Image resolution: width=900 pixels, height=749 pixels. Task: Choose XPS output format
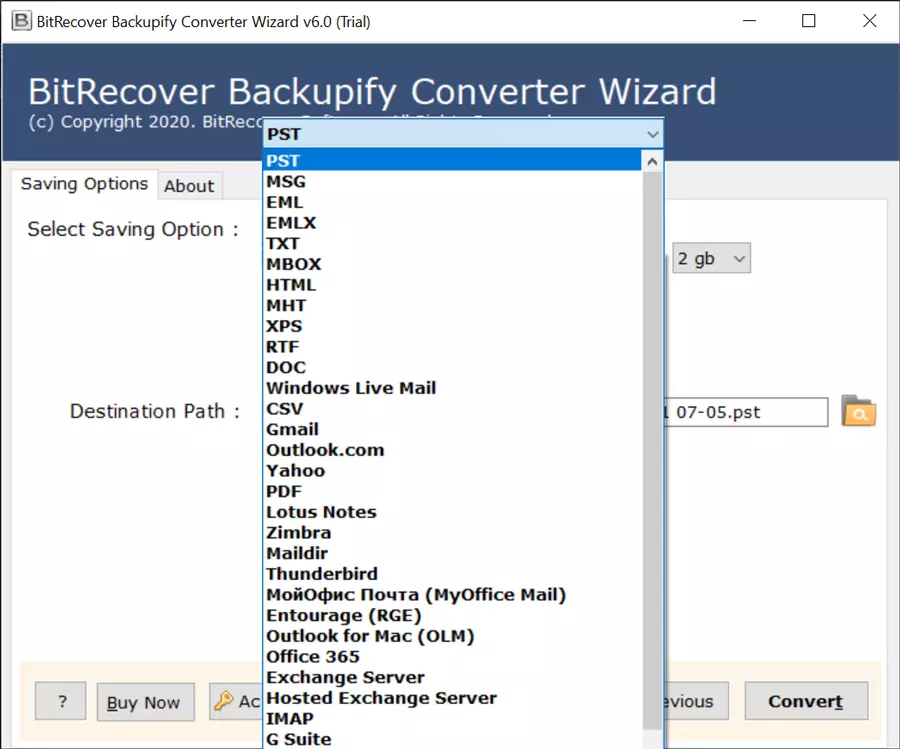(x=452, y=326)
